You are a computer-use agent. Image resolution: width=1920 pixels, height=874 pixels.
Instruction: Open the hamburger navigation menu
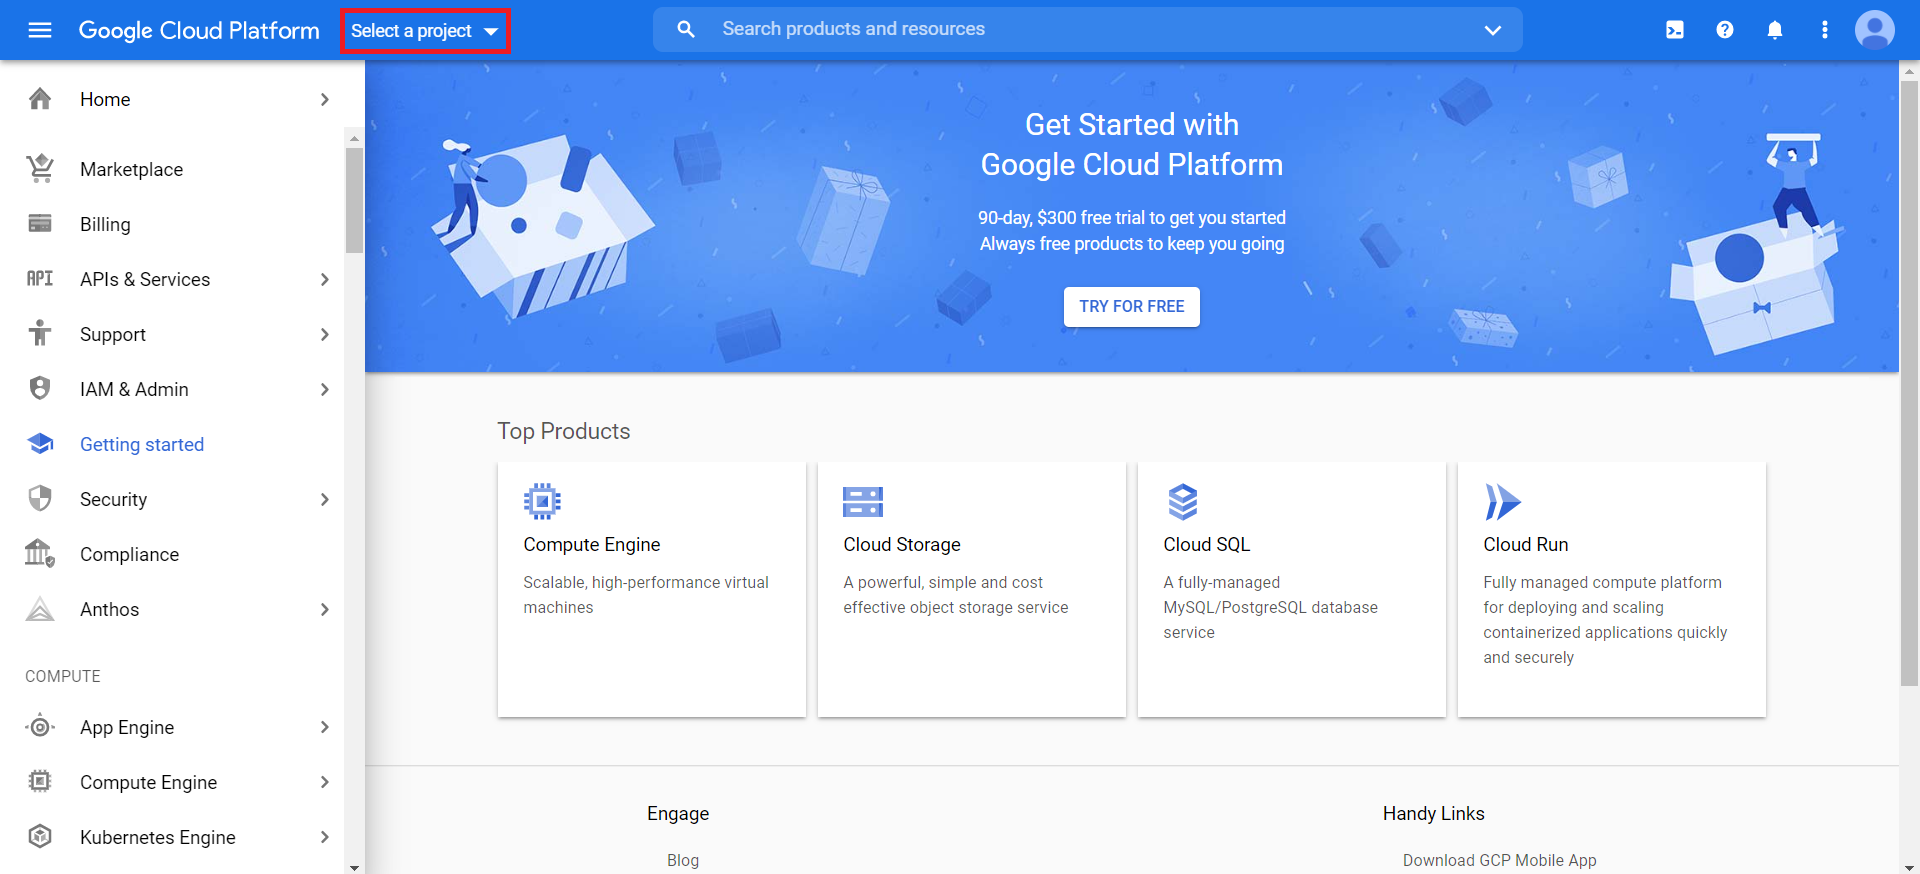pos(40,30)
